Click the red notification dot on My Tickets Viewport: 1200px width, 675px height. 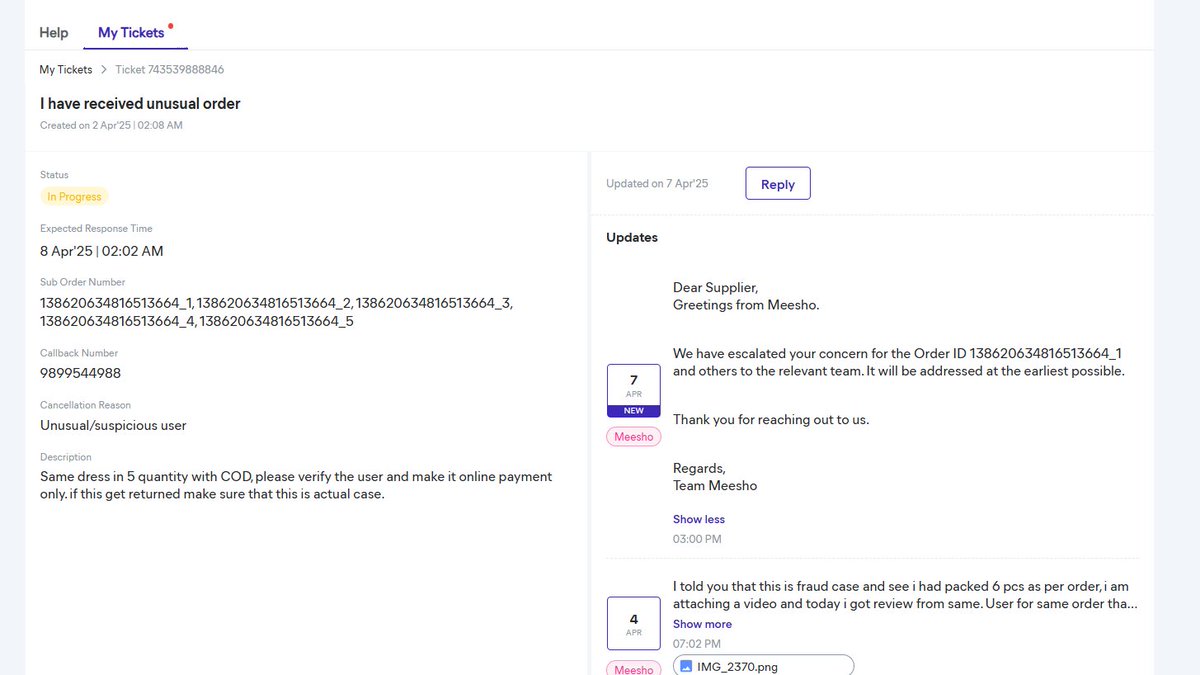point(171,25)
